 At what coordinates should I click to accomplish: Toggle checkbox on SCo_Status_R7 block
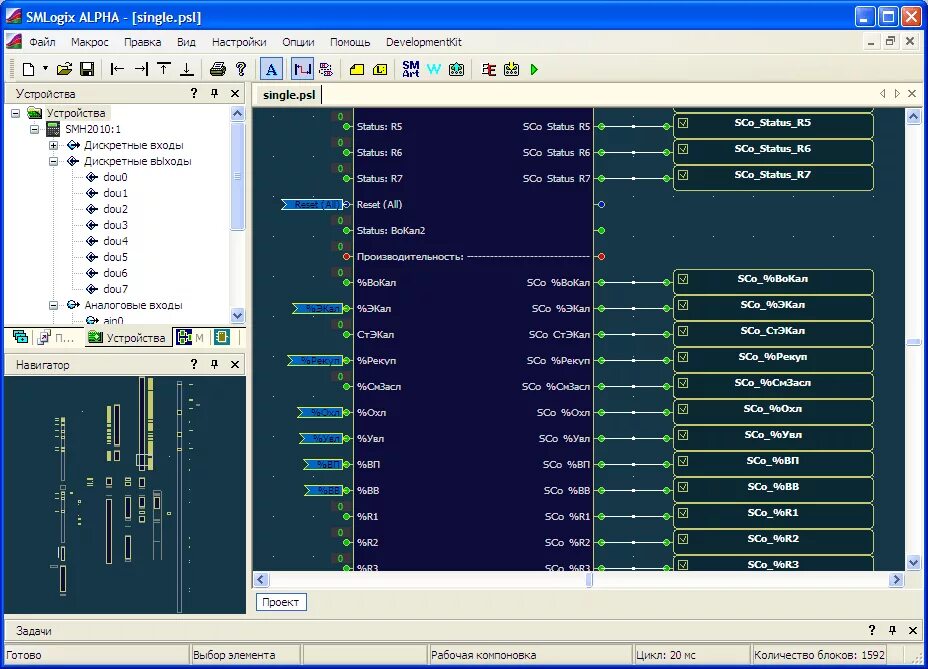pyautogui.click(x=683, y=175)
